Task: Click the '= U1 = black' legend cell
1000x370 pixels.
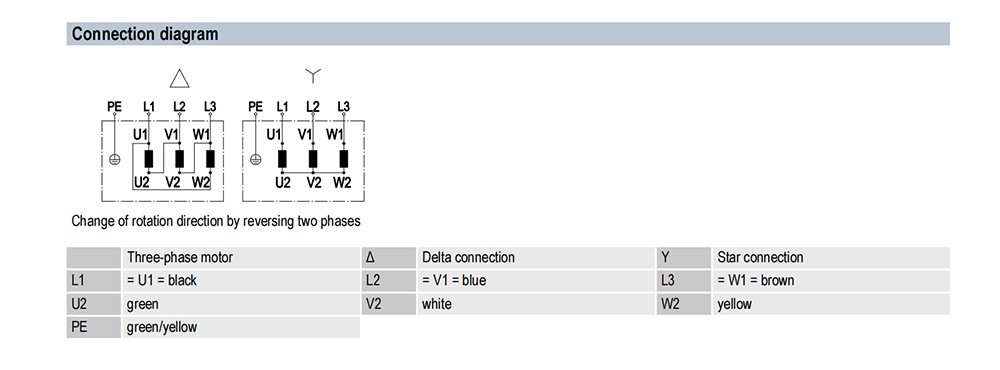Action: point(240,281)
